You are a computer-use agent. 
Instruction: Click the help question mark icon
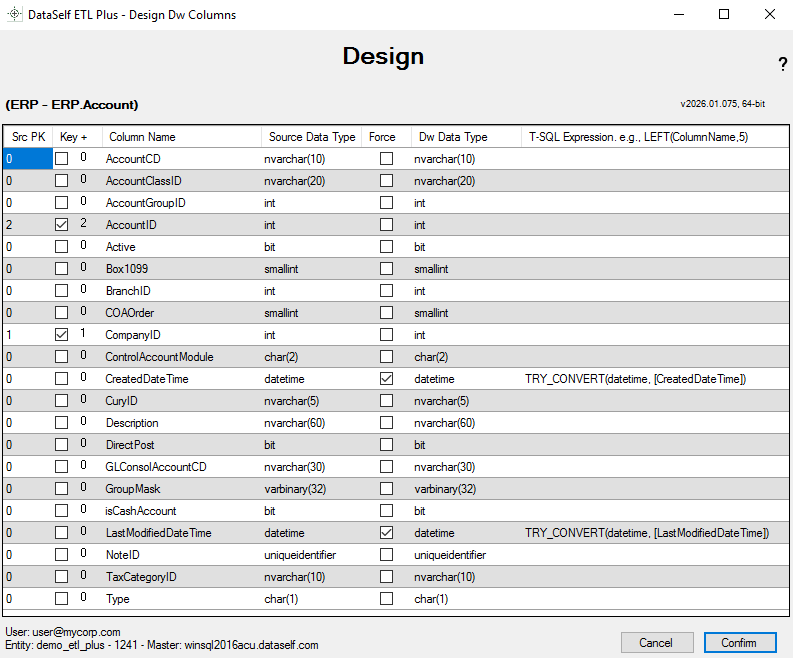pos(782,65)
